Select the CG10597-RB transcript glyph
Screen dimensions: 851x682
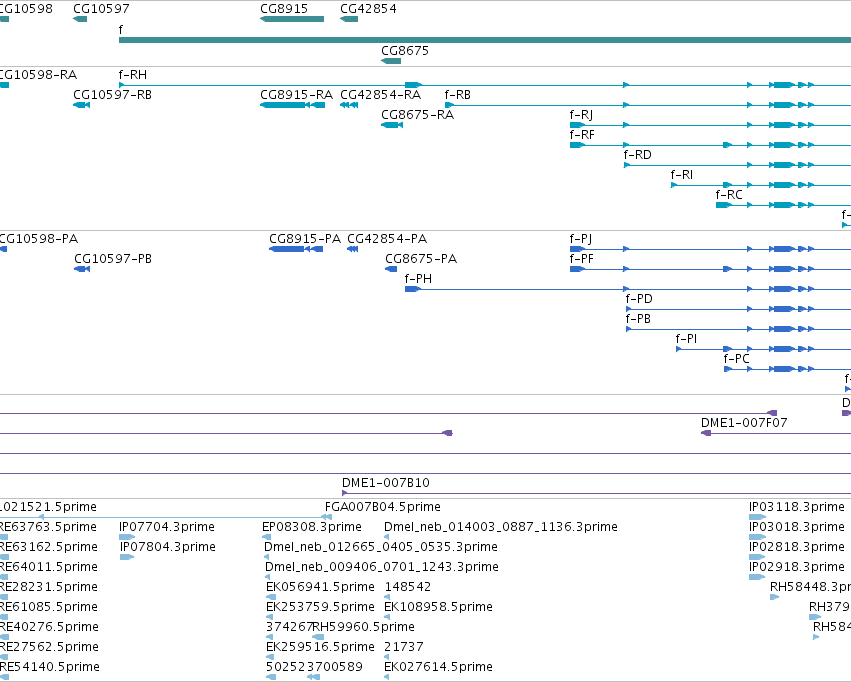(x=81, y=105)
